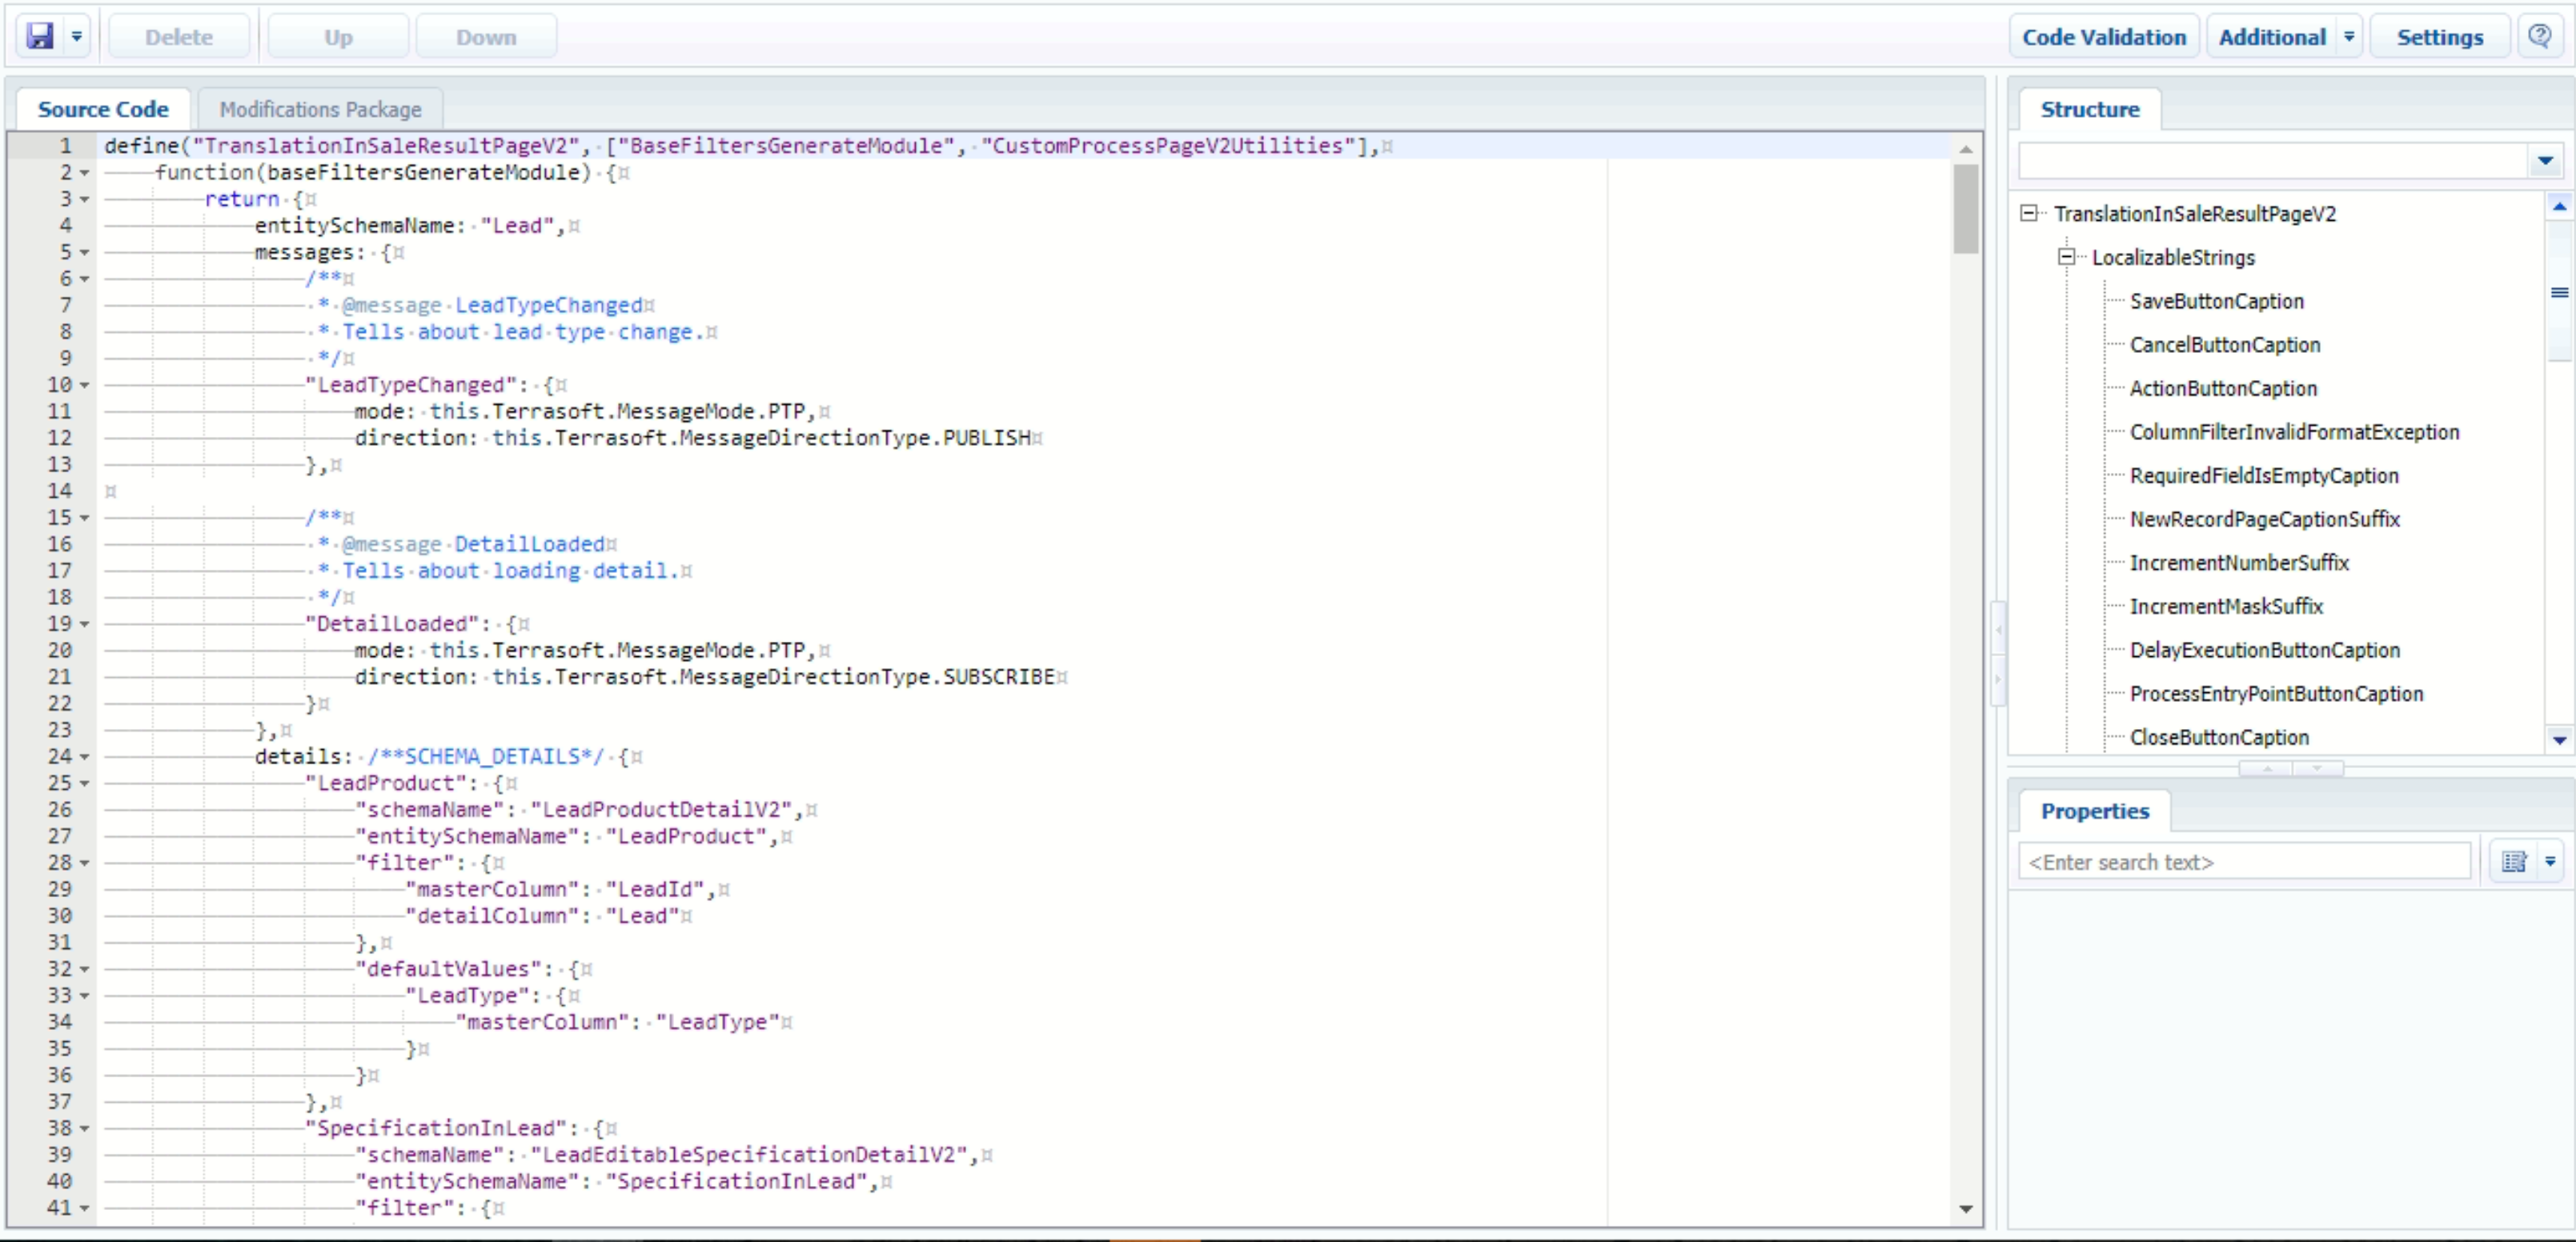Fold the SpecificationInLead block at line 38
This screenshot has width=2576, height=1242.
point(85,1128)
